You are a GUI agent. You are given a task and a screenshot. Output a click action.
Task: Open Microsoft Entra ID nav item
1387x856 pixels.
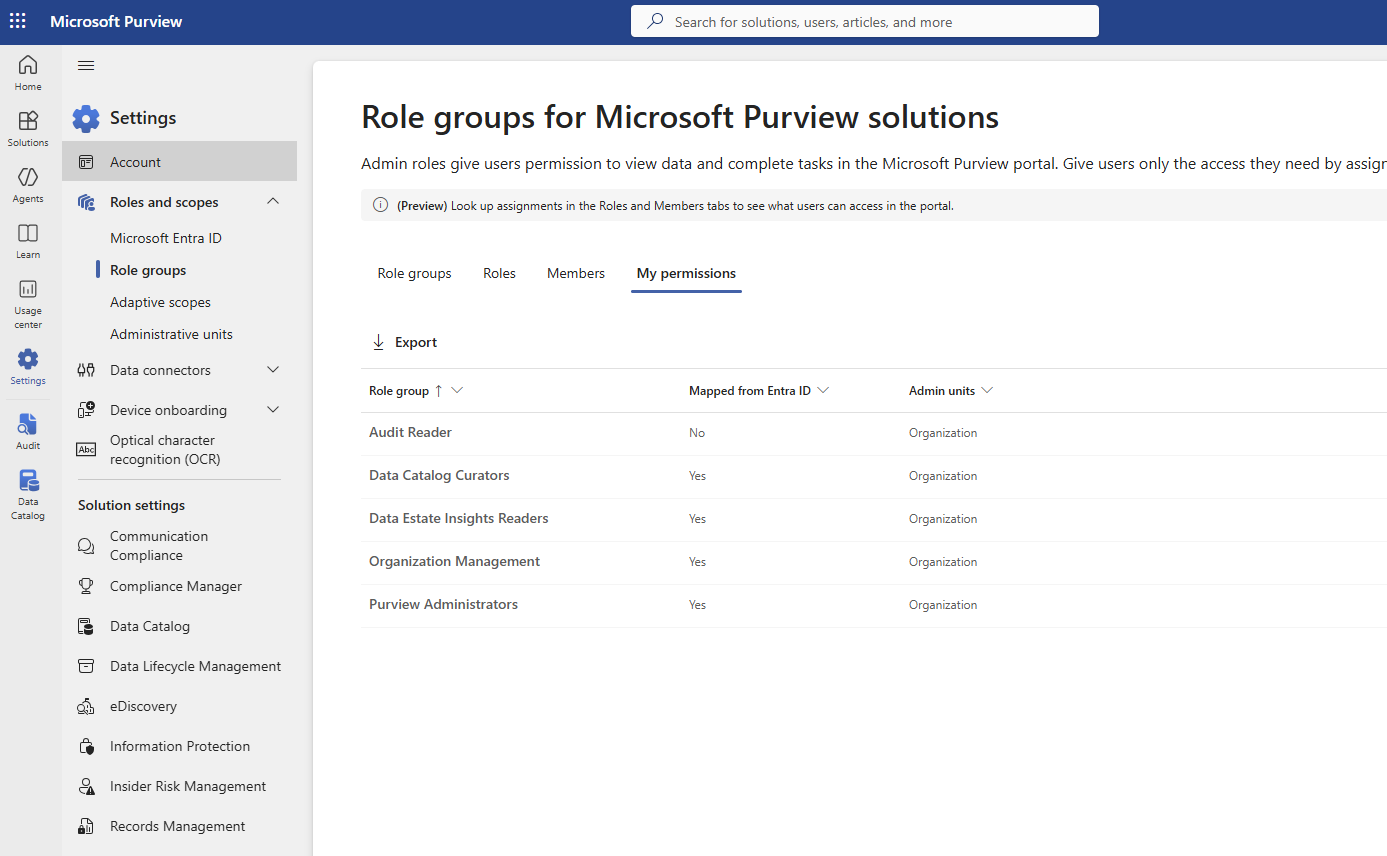pos(166,238)
